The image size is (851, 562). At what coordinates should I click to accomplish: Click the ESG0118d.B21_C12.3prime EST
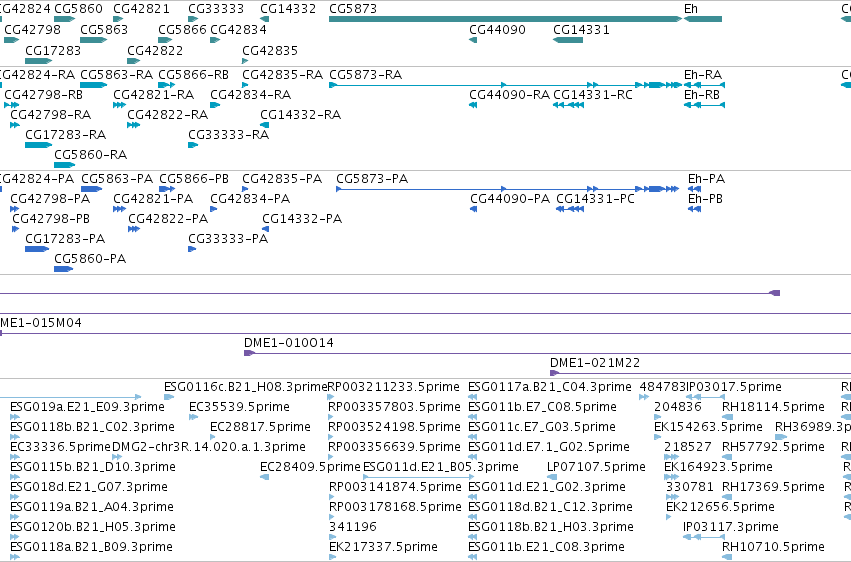click(550, 507)
